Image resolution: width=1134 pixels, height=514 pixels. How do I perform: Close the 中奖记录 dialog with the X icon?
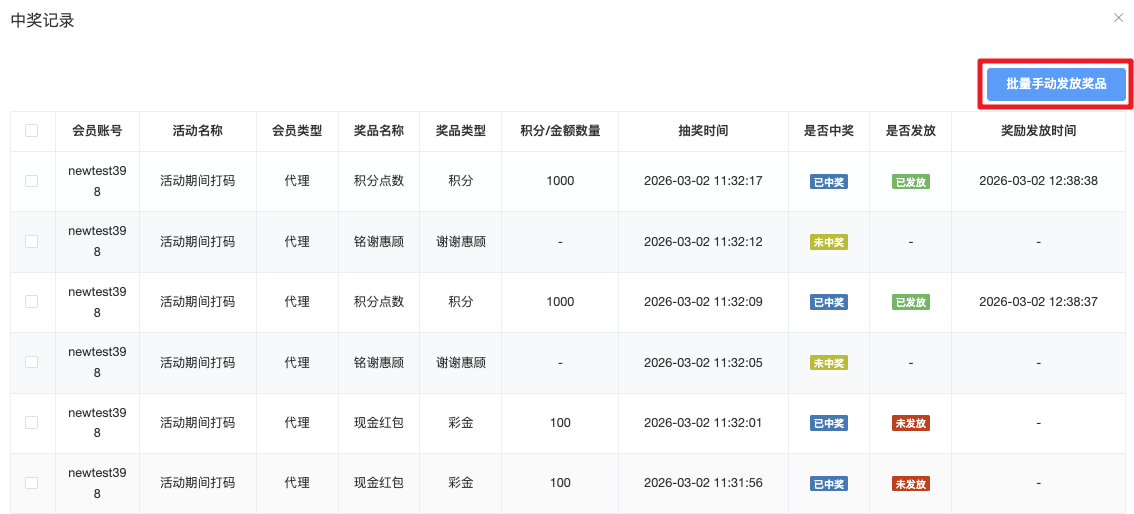1118,18
